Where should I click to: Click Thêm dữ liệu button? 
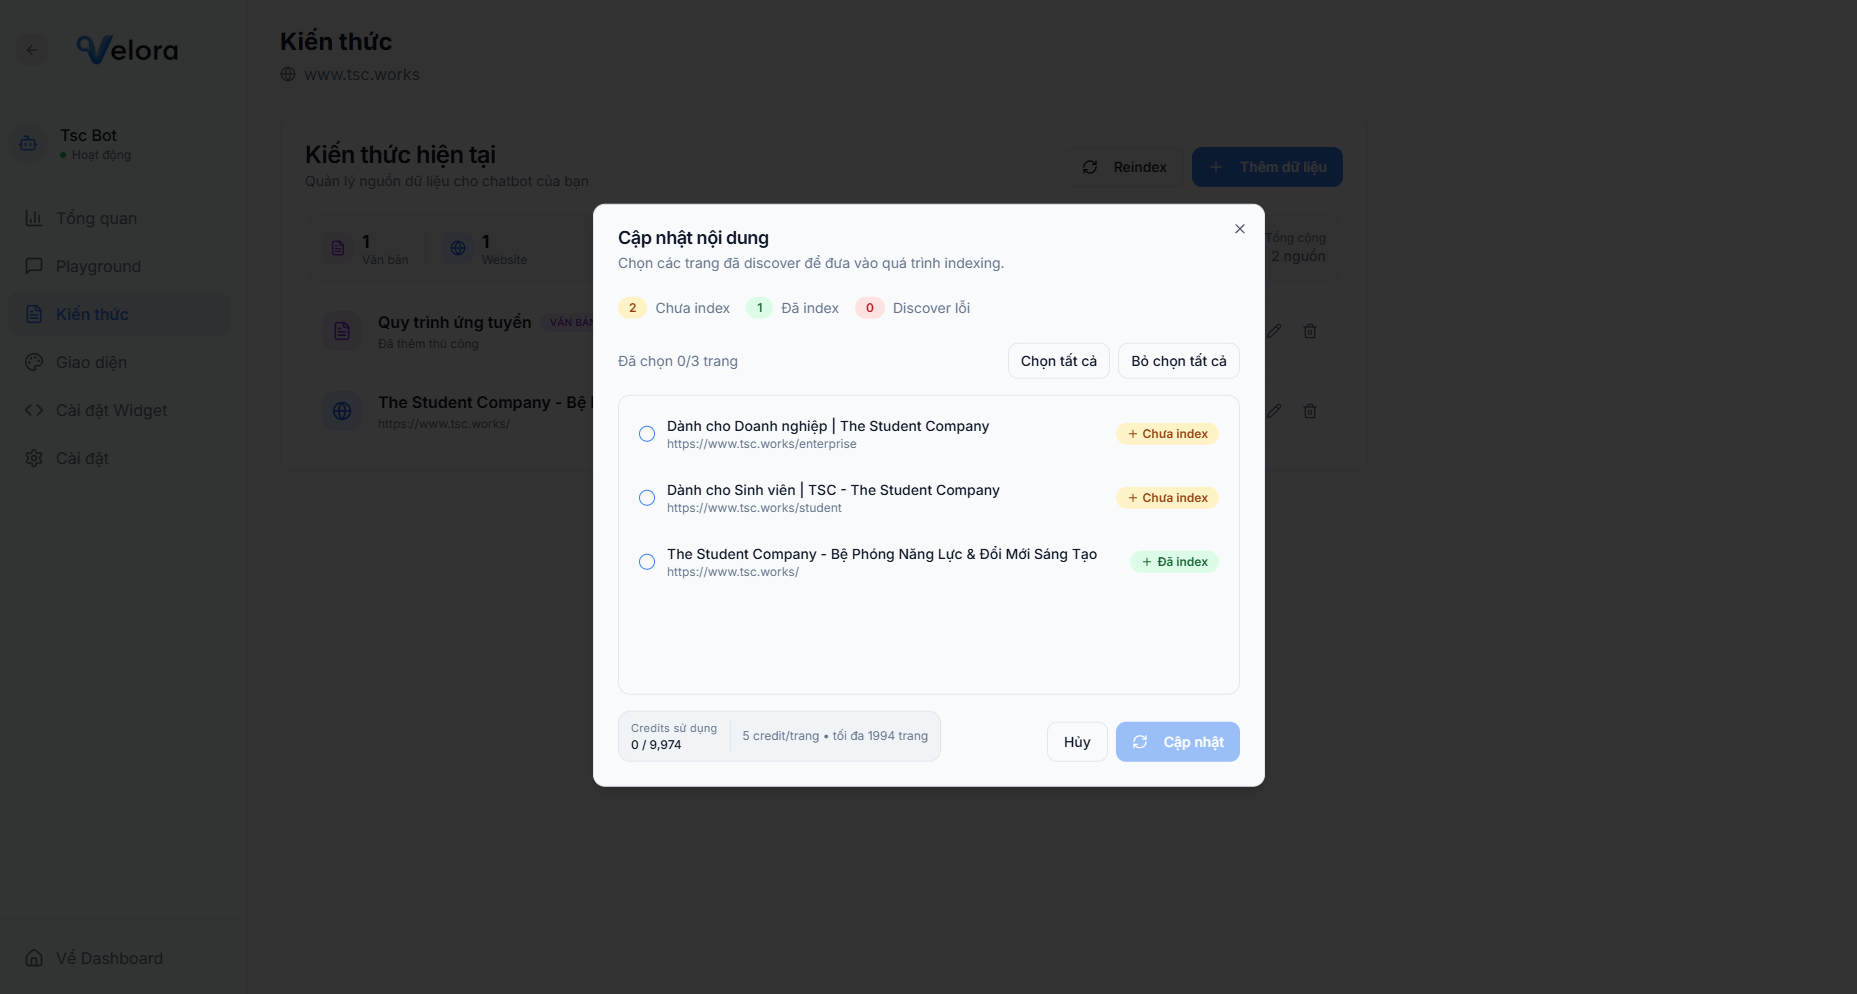click(1267, 167)
